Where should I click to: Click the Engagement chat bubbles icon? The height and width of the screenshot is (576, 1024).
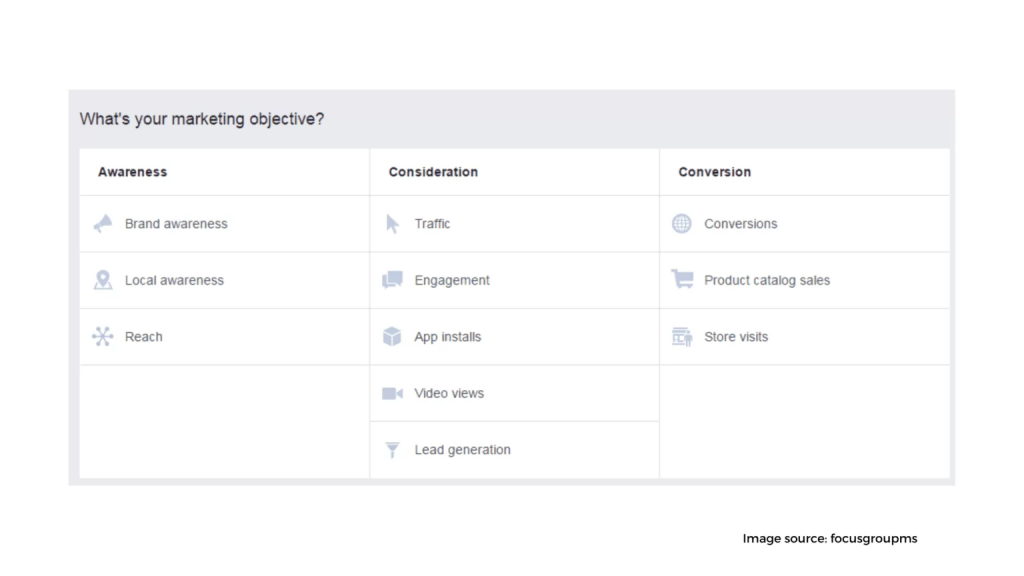coord(392,280)
